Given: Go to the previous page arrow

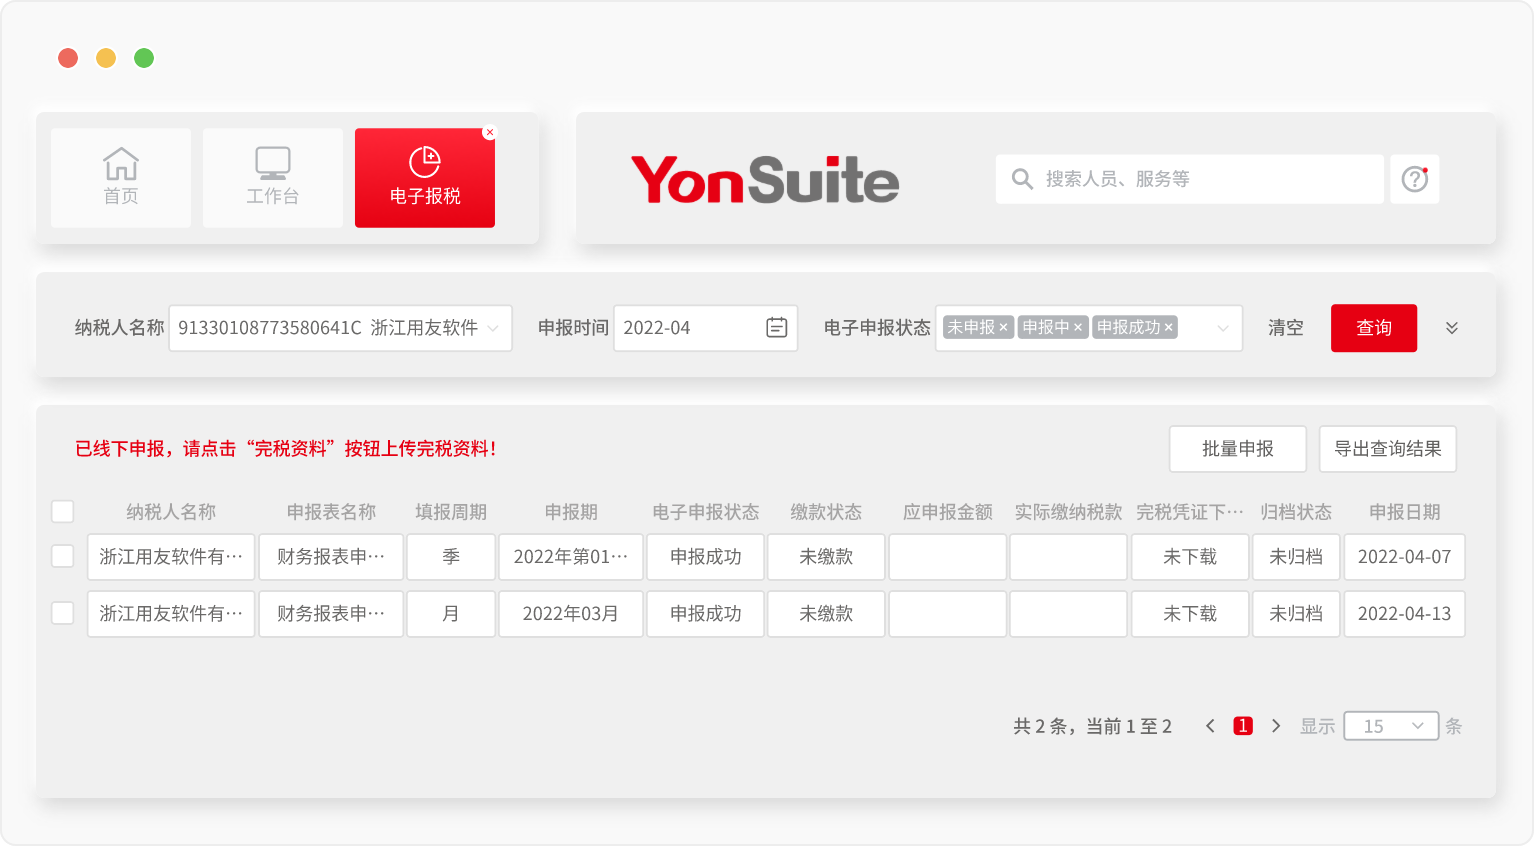Looking at the screenshot, I should click(x=1210, y=726).
